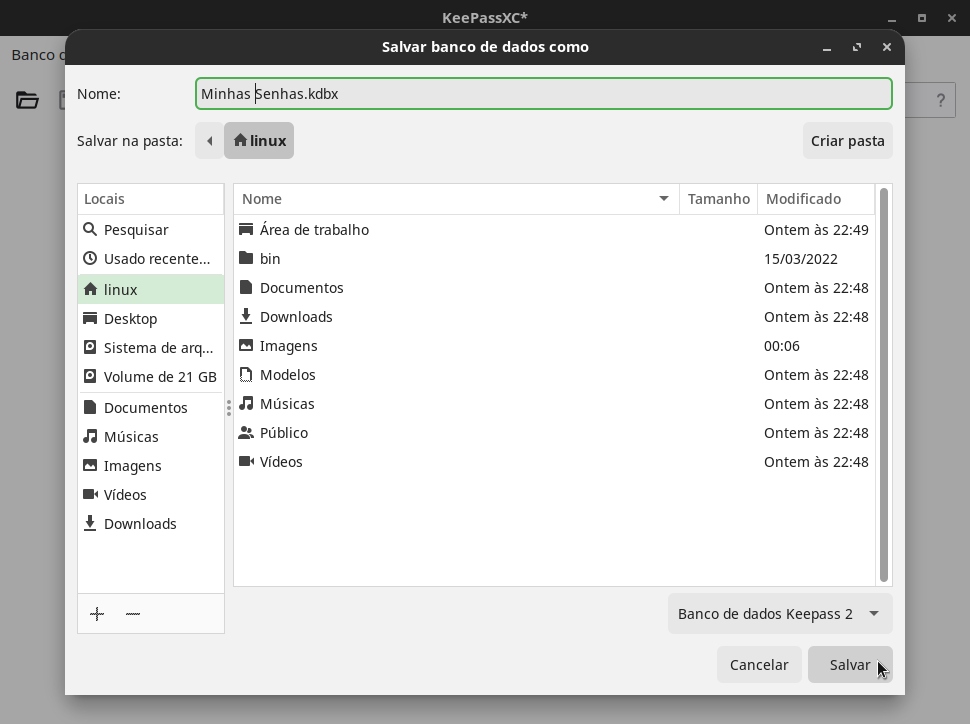Select the bin folder row

tap(554, 259)
